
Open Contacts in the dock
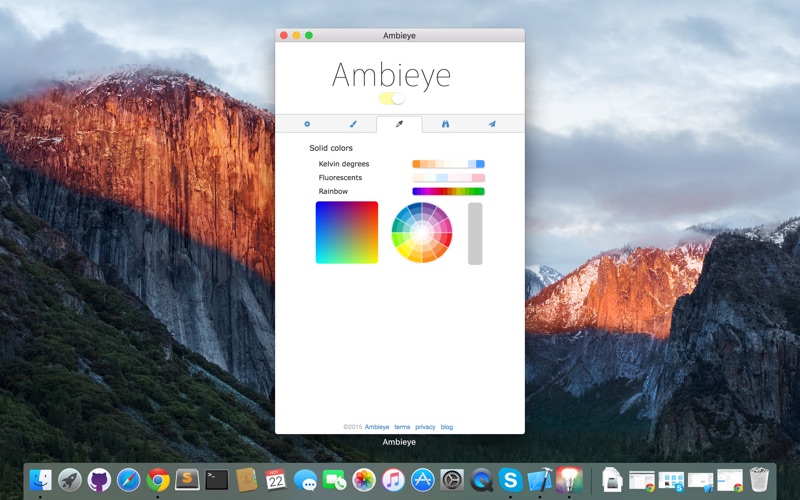click(246, 480)
